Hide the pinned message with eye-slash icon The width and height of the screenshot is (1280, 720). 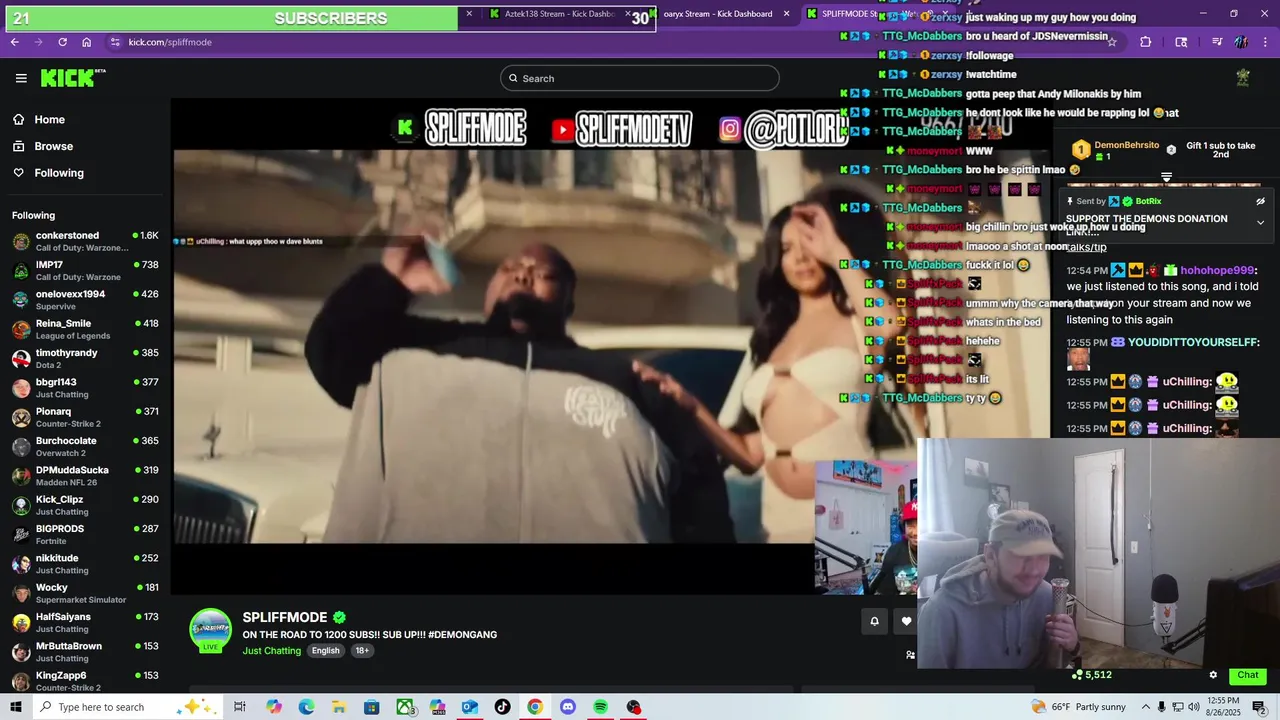pos(1260,201)
